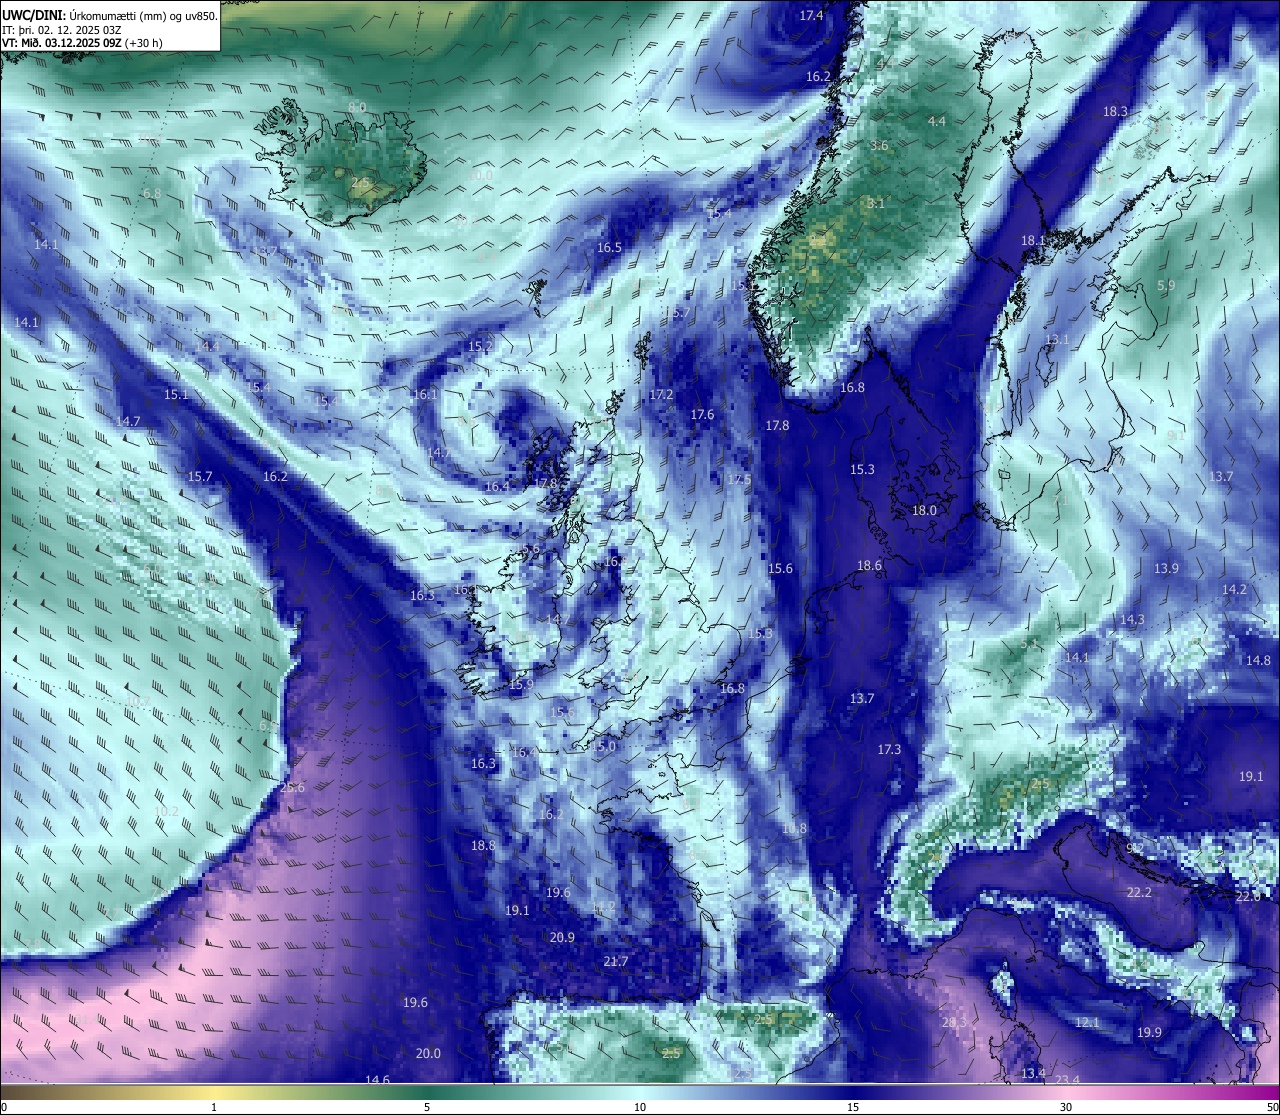Click the dark blue section of colorbar near 15
Viewport: 1280px width, 1115px height.
[x=853, y=1092]
